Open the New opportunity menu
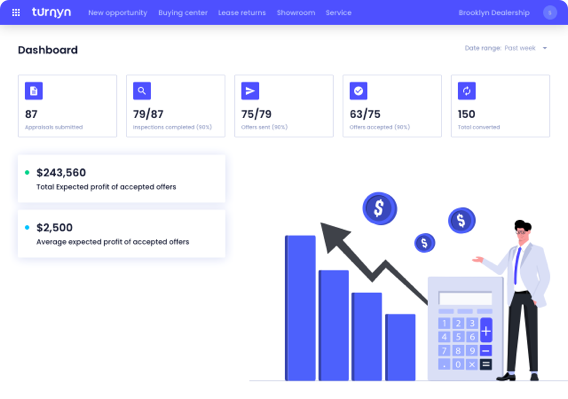 point(118,13)
